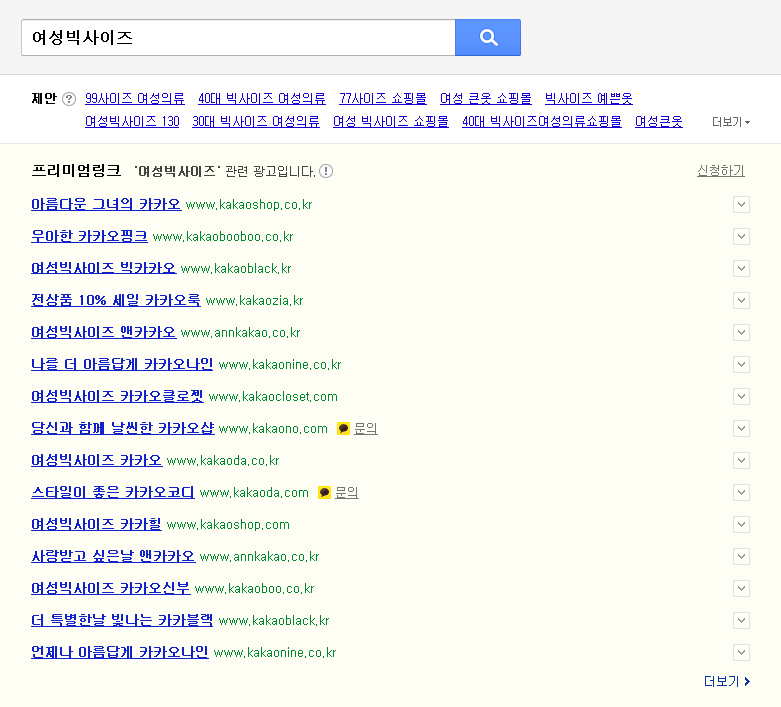781x707 pixels.
Task: Expand the arrow for 아름다운 그녀의 카카오 ad
Action: click(741, 205)
